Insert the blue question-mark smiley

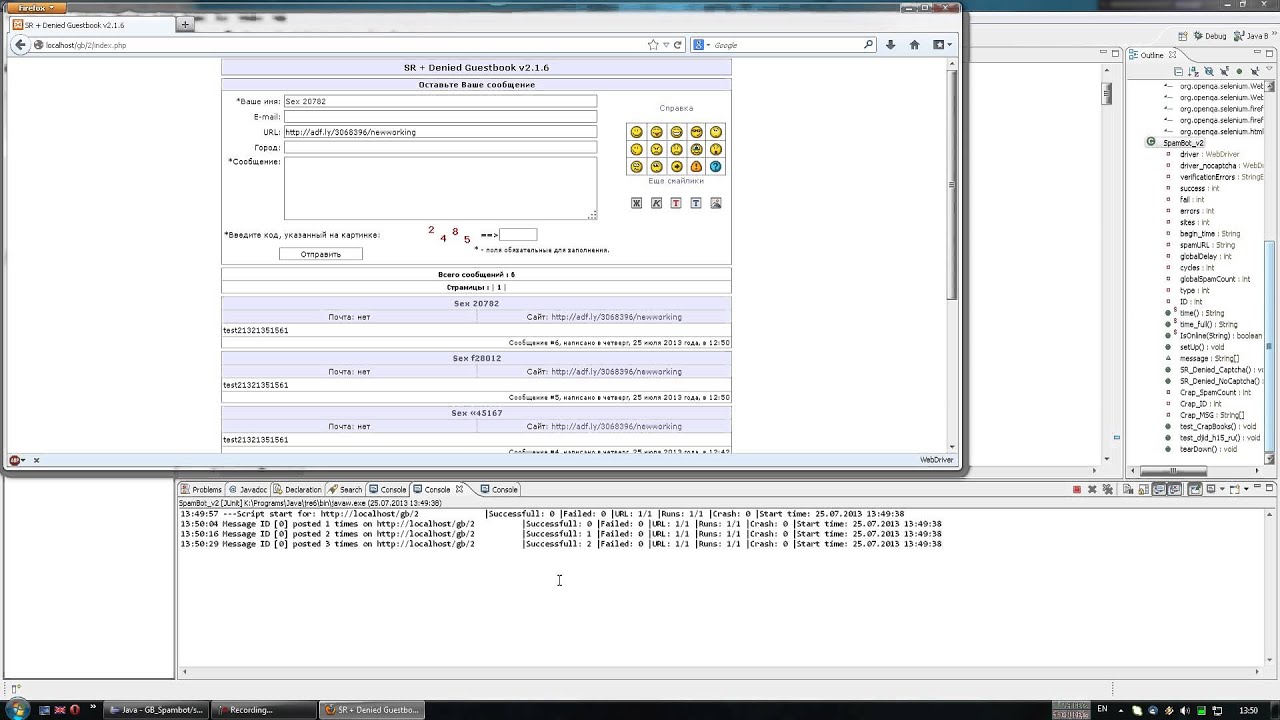click(716, 166)
